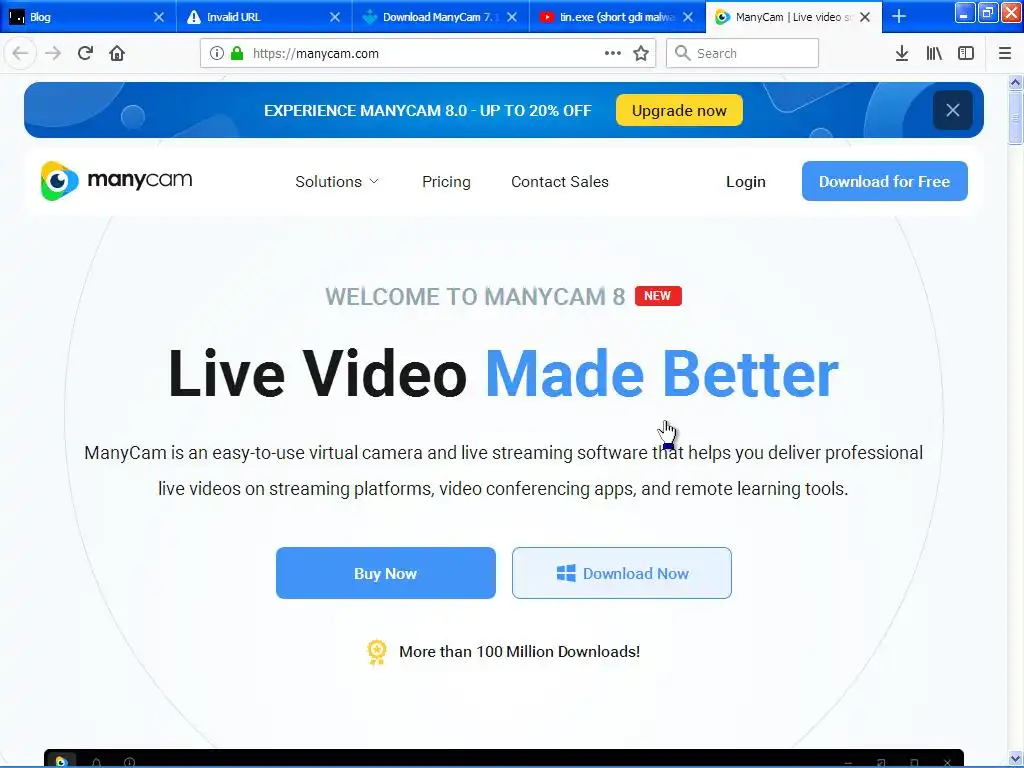Close the Invalid URL tab
The width and height of the screenshot is (1024, 768).
pyautogui.click(x=335, y=17)
